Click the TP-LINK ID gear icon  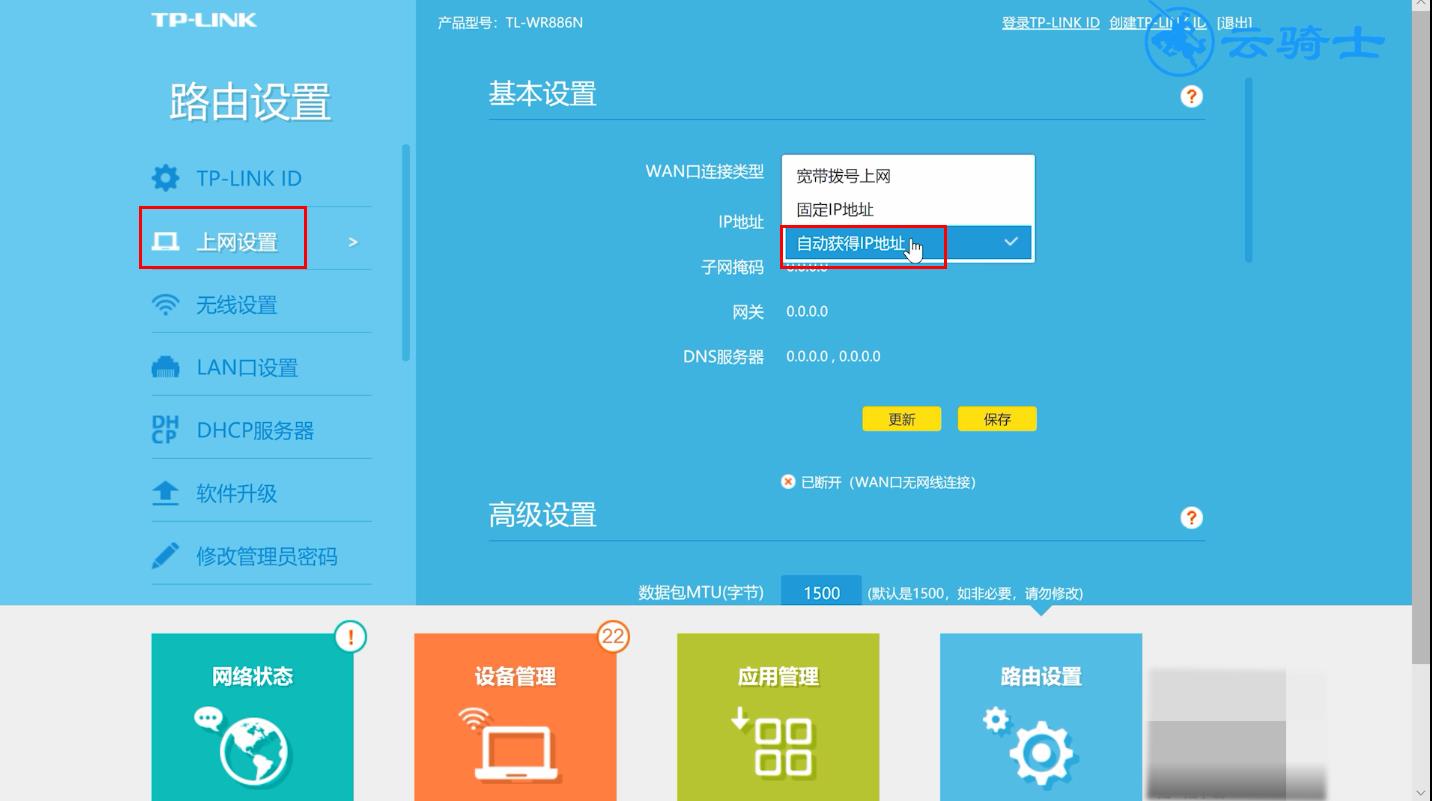click(x=165, y=178)
